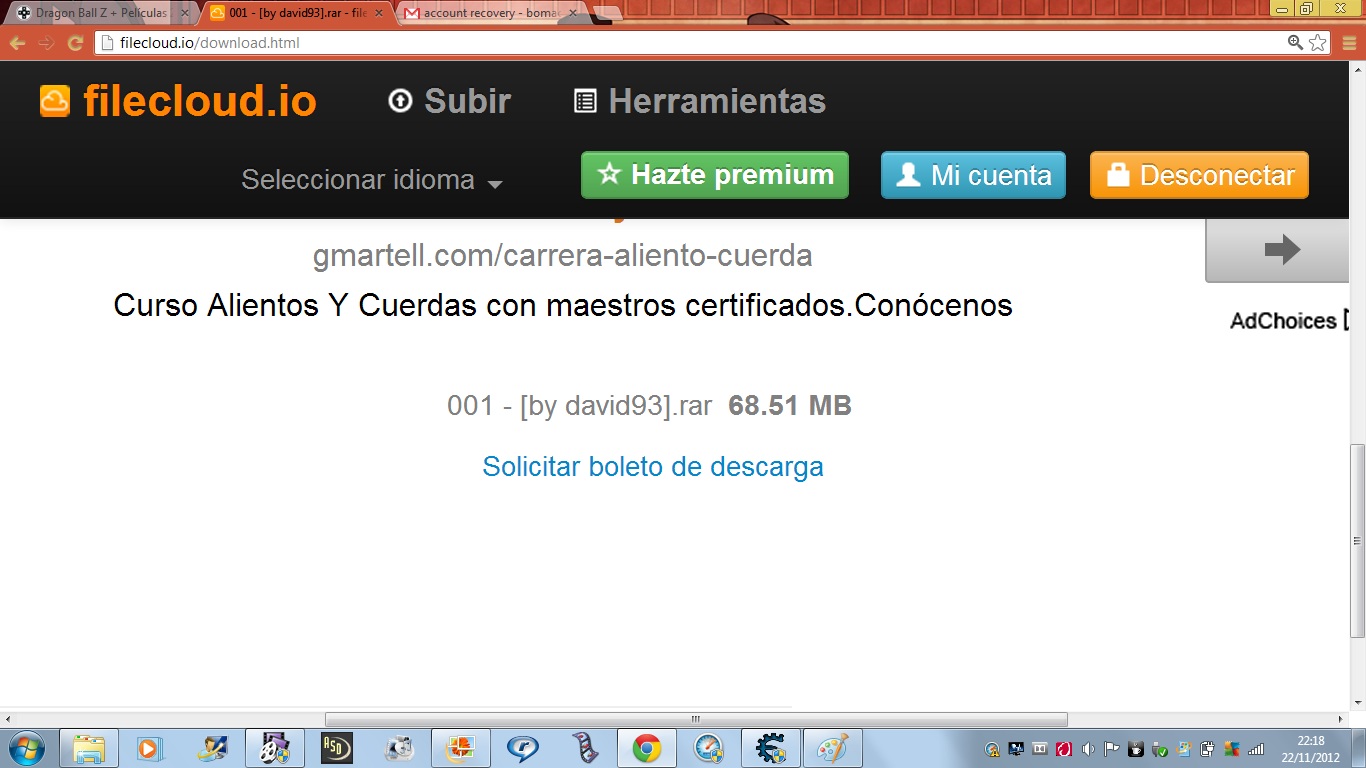Click the vertical scrollbar down arrow

[x=1357, y=703]
